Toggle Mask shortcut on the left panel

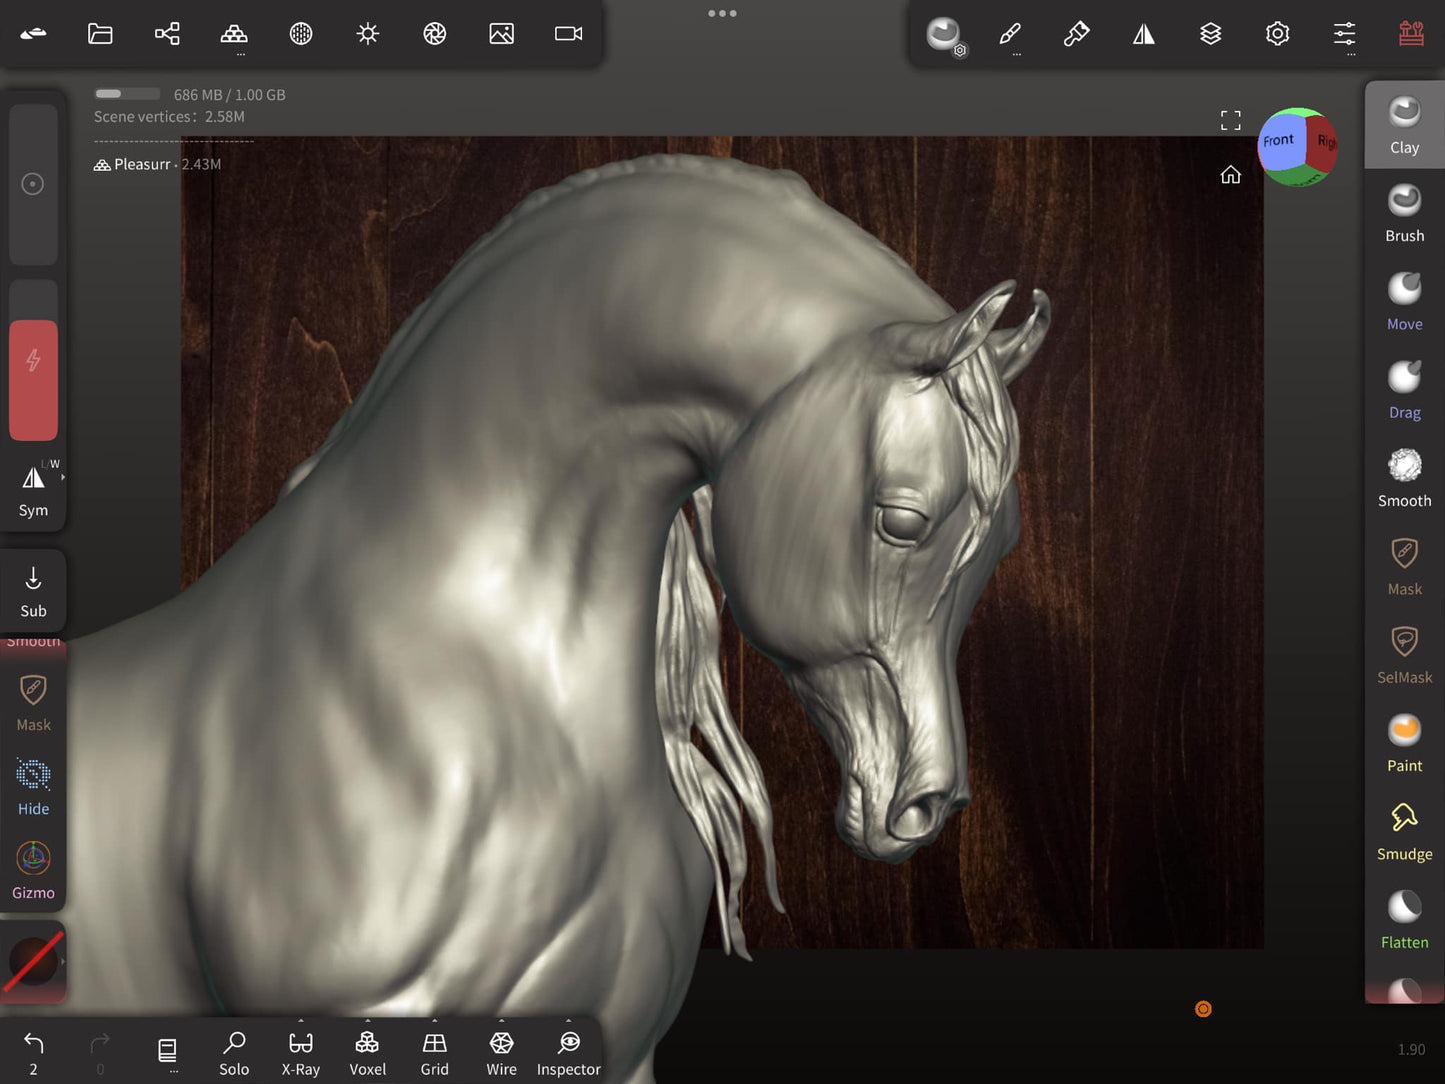33,702
